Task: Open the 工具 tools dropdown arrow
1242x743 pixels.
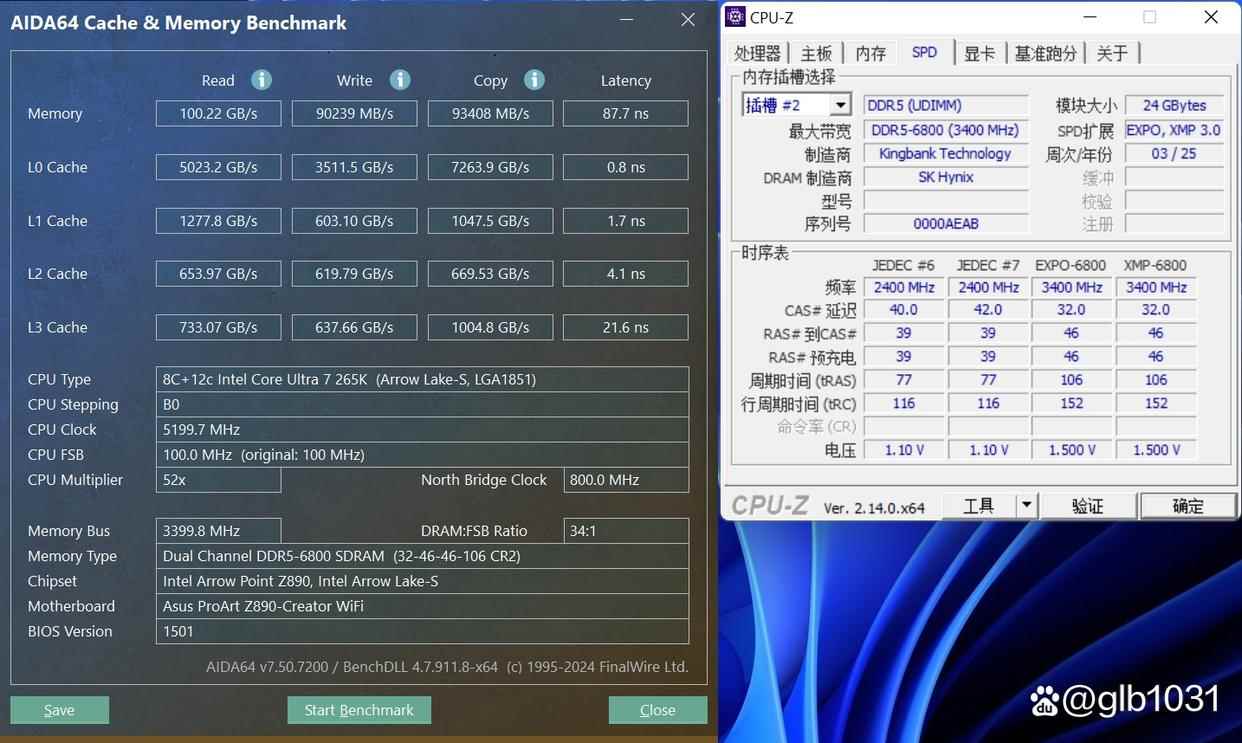Action: (x=1026, y=505)
